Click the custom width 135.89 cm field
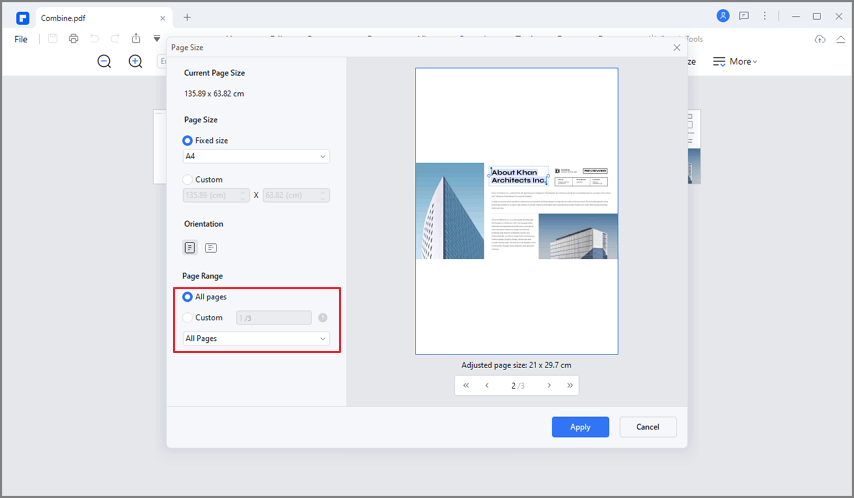This screenshot has height=498, width=854. click(216, 195)
